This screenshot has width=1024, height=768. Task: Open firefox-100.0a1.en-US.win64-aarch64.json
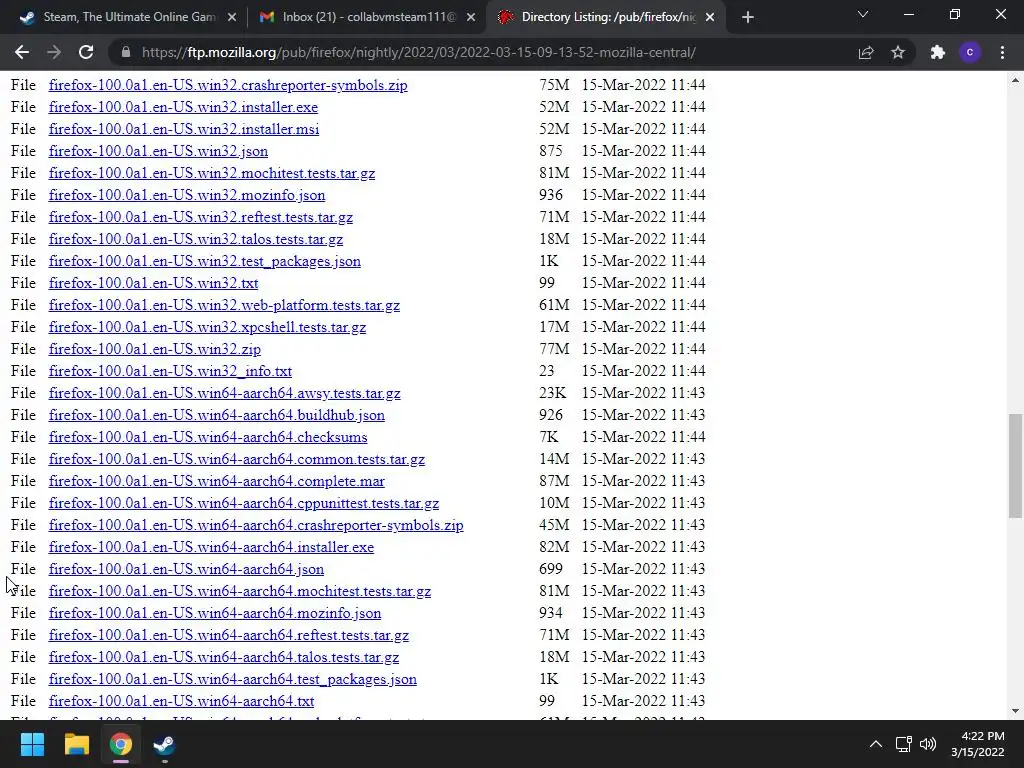(x=186, y=569)
